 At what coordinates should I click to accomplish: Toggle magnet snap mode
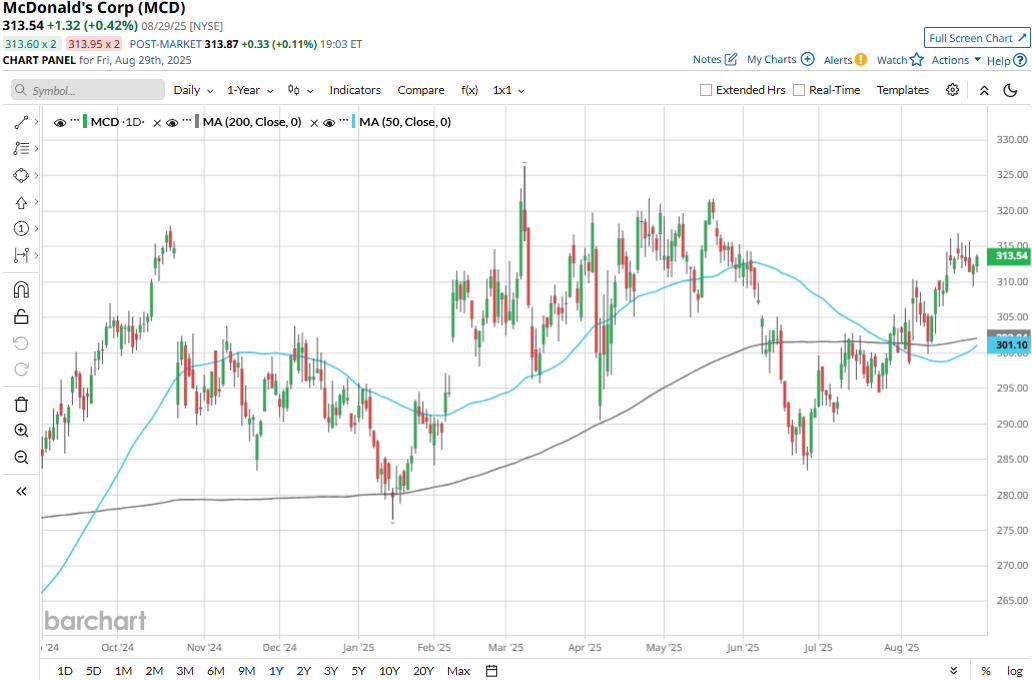pos(21,290)
